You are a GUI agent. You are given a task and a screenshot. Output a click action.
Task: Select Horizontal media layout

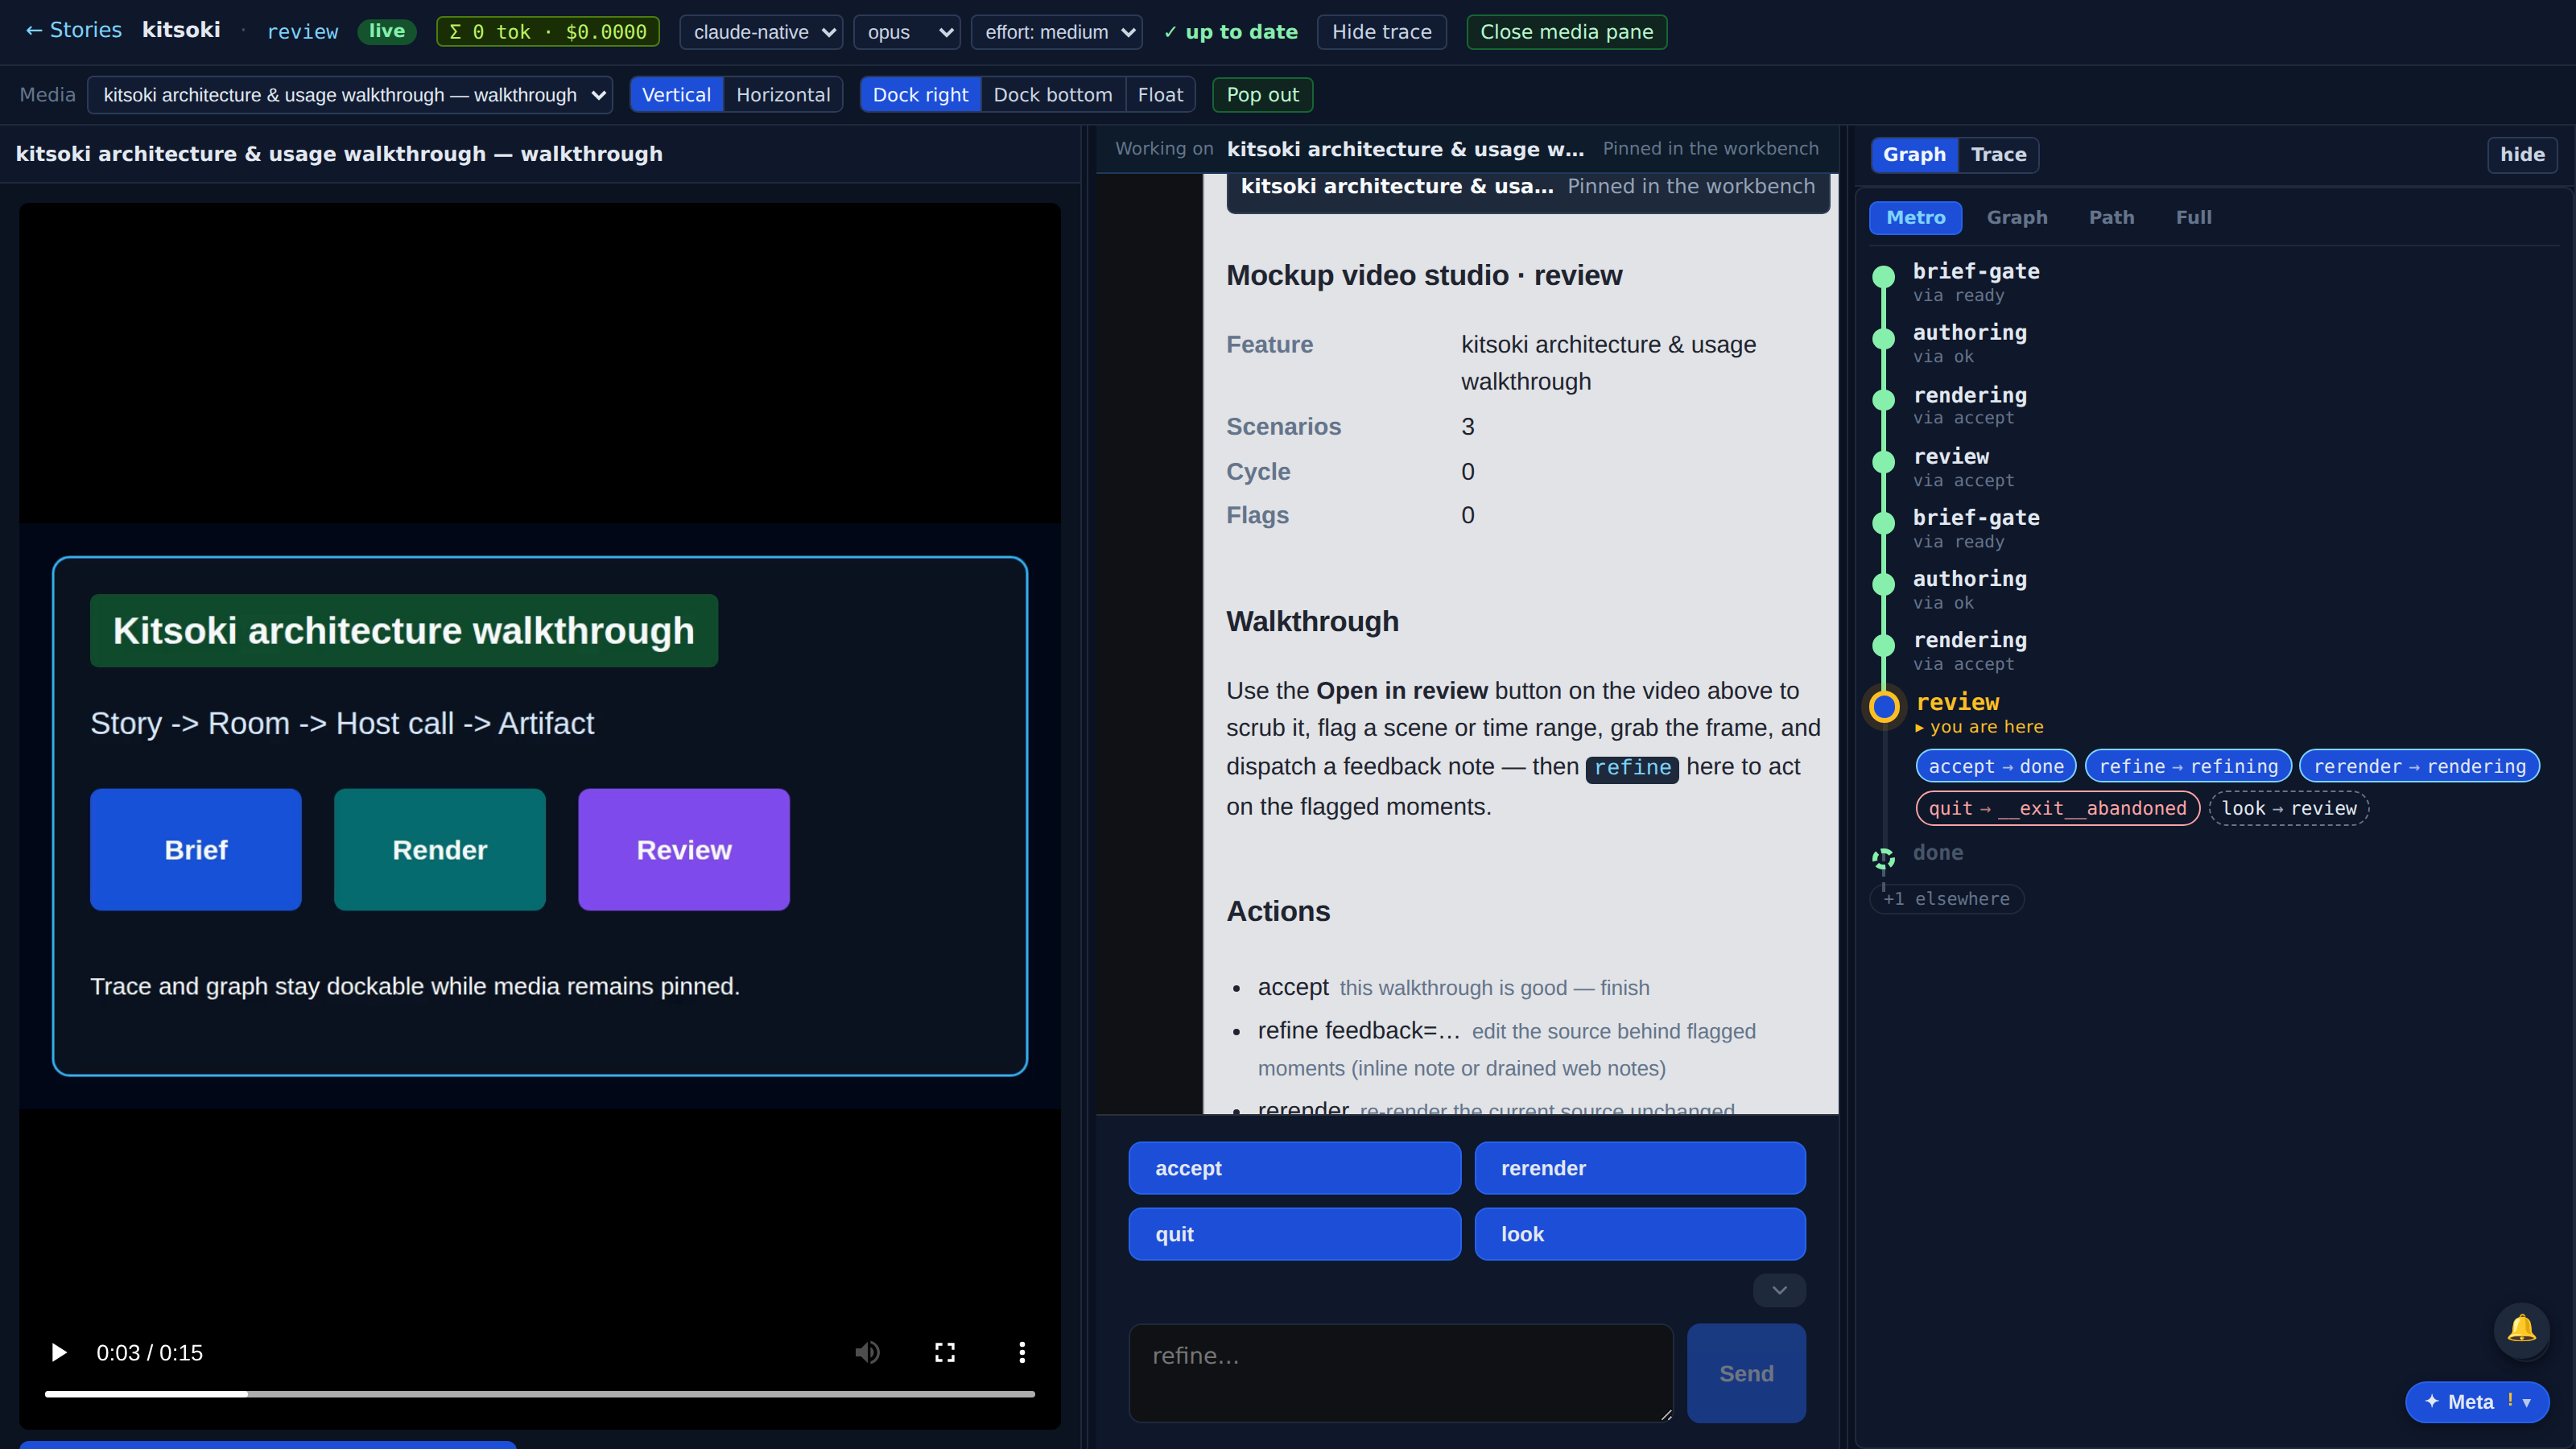point(783,95)
